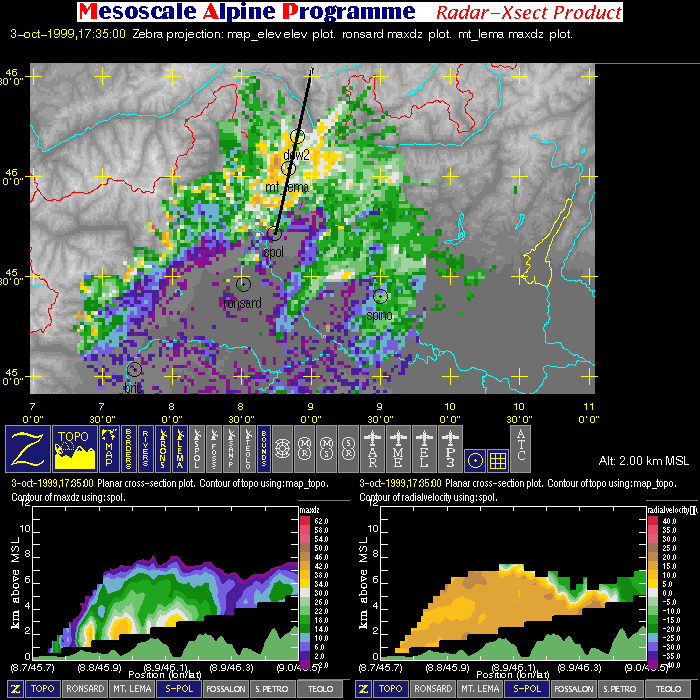Select MT. LEMA under the right cross-section
The image size is (700, 700).
[480, 689]
